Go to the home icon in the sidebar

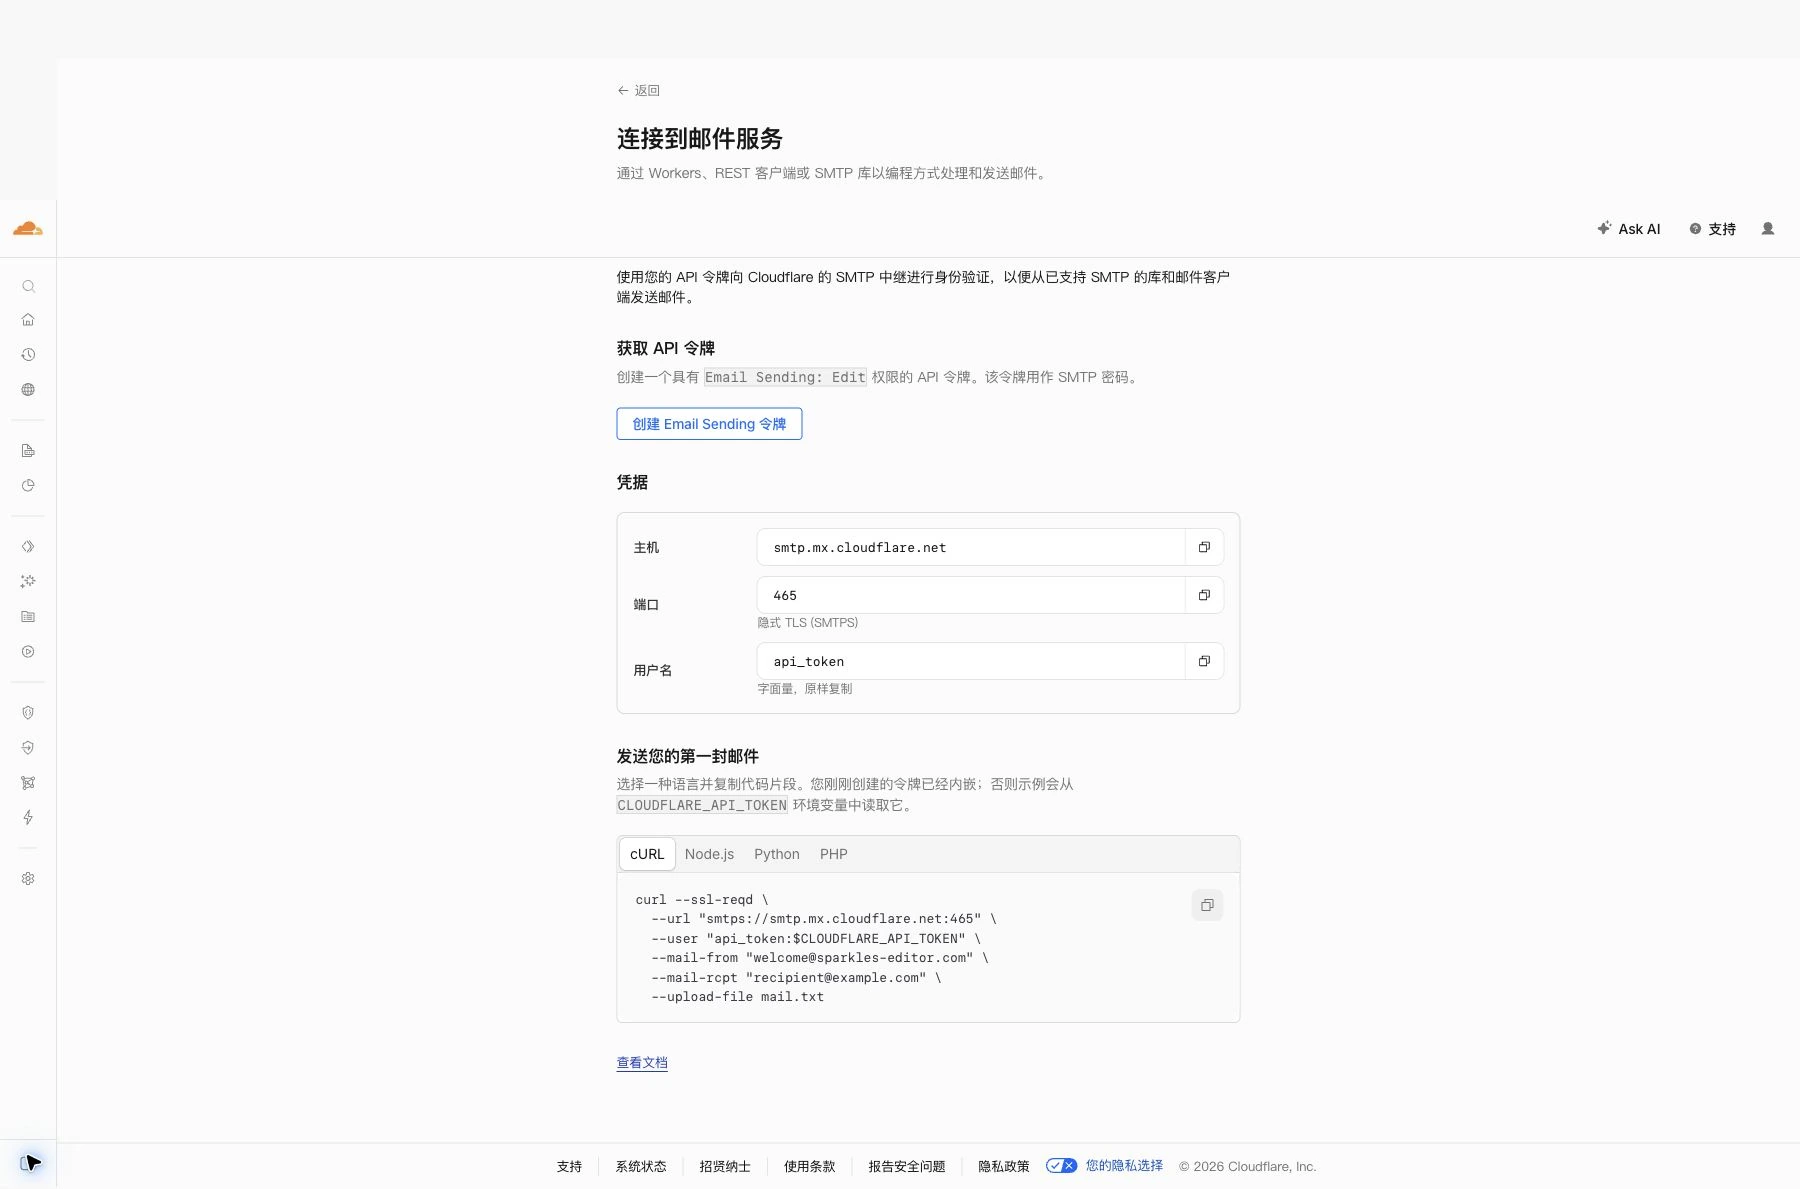click(28, 320)
